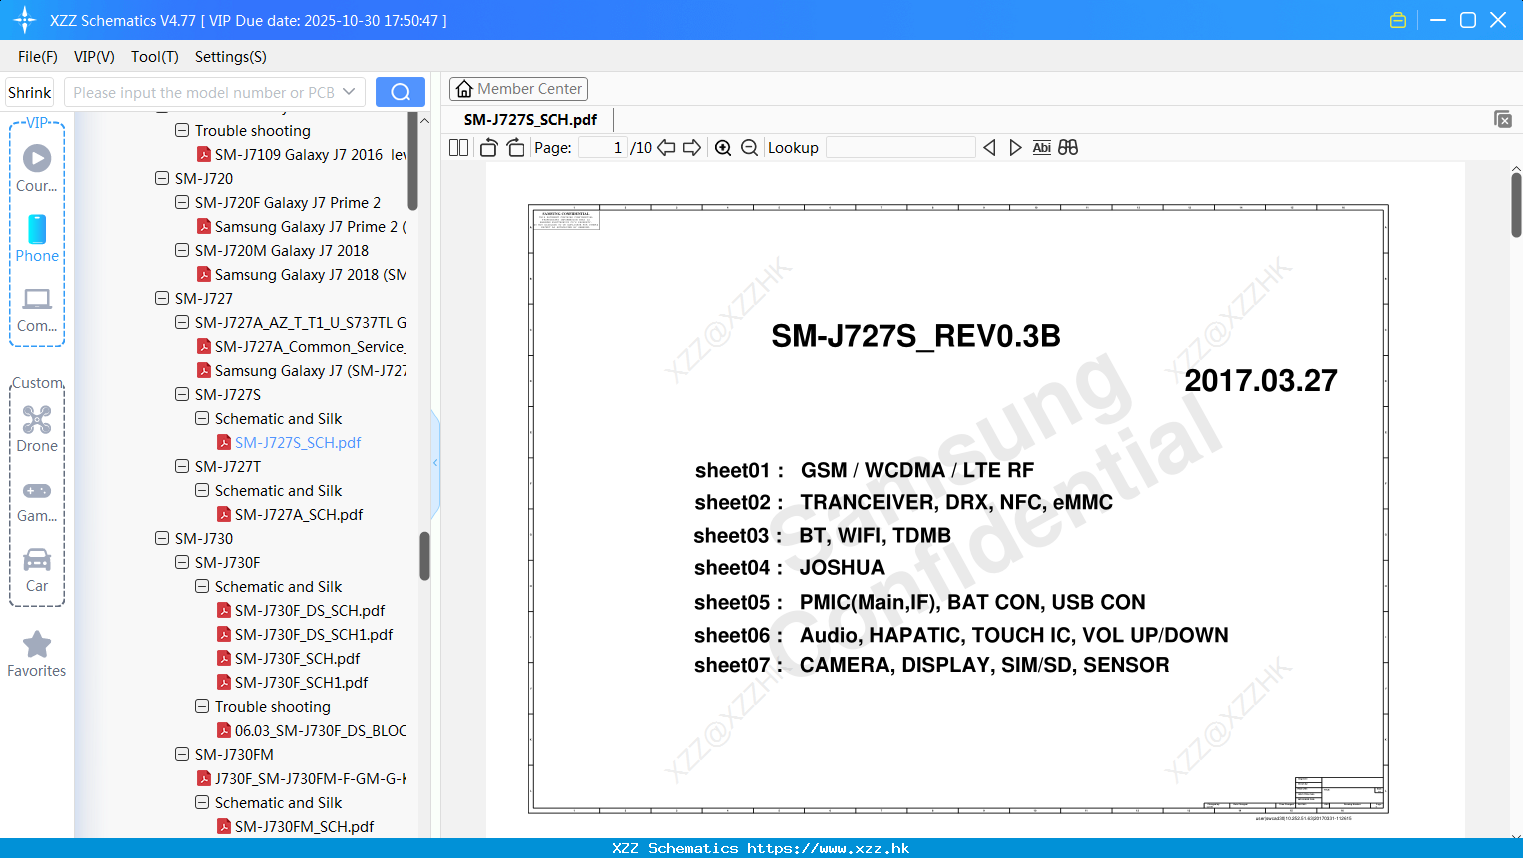Rotate page clockwise icon
This screenshot has height=858, width=1523.
pyautogui.click(x=515, y=147)
